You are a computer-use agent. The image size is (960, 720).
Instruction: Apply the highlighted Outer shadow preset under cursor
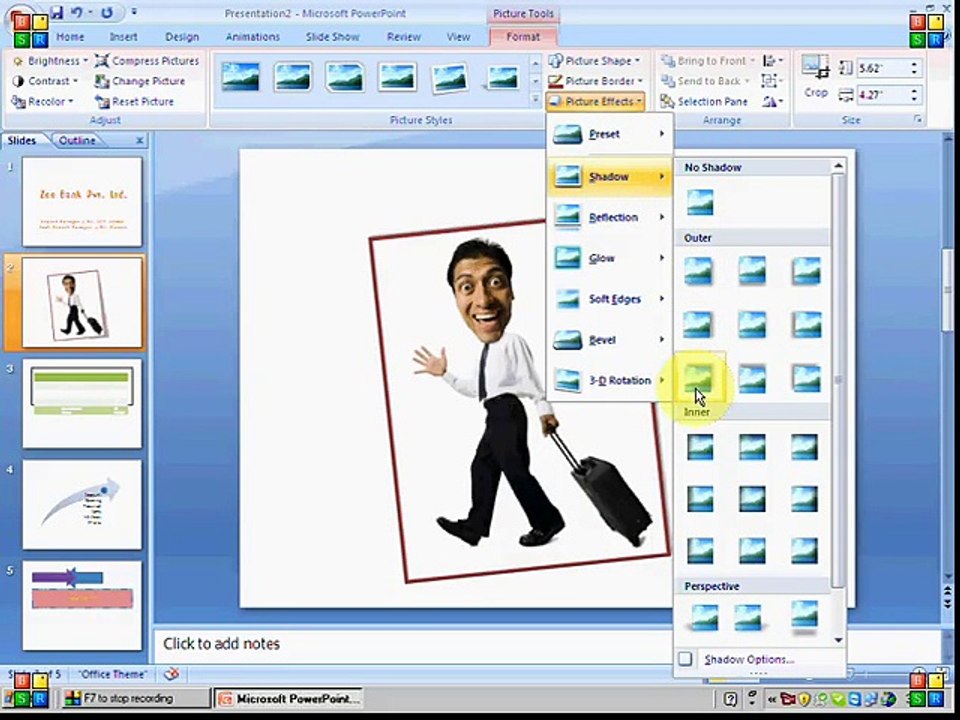700,377
